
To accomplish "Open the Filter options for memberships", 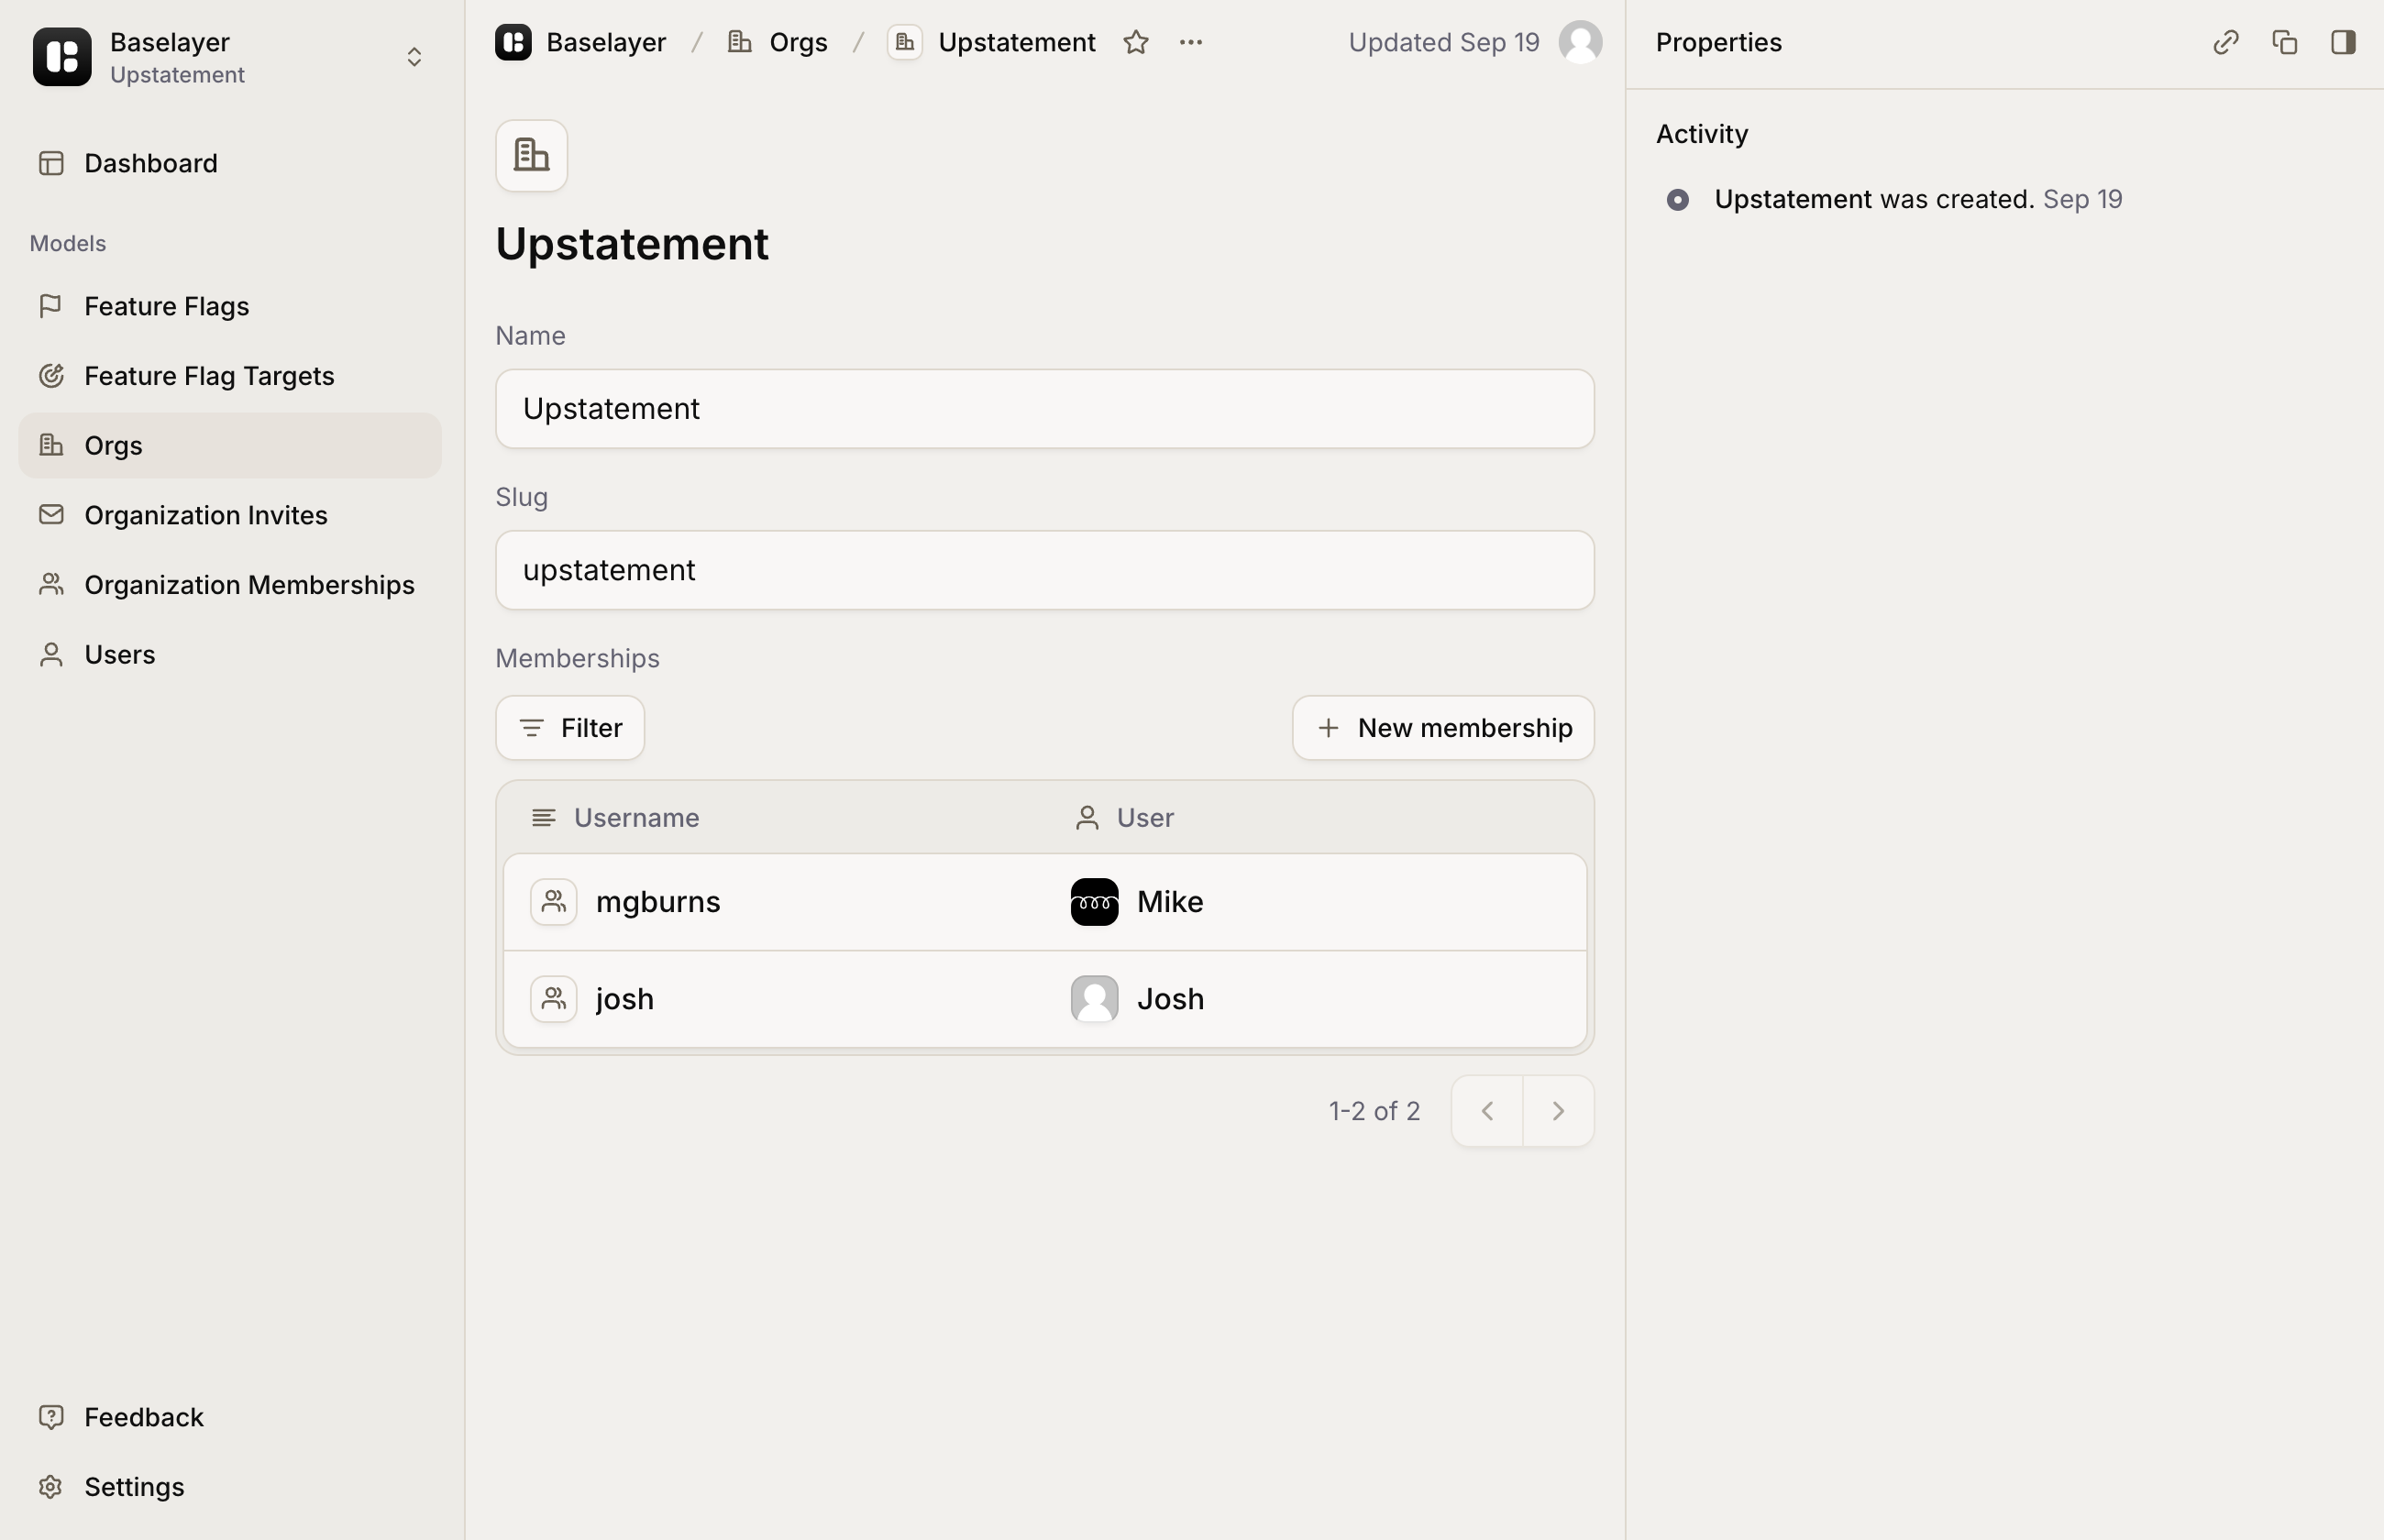I will (x=570, y=728).
